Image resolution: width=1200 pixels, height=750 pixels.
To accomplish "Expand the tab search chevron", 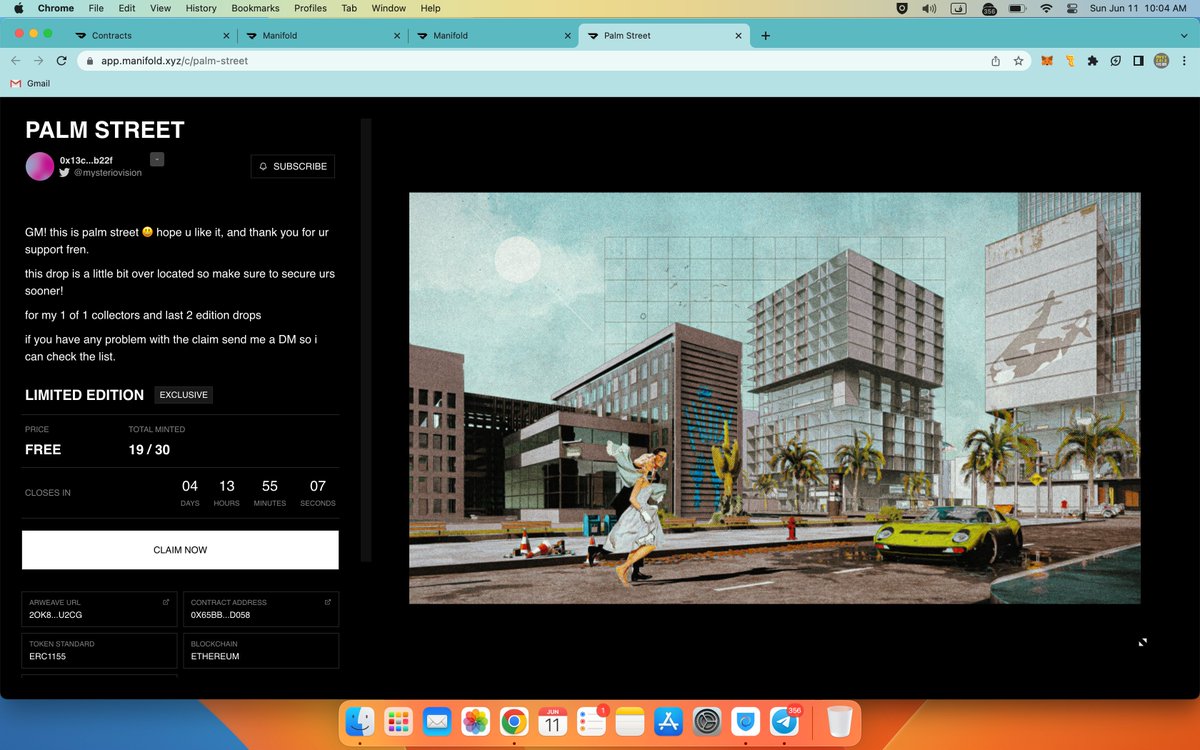I will (1182, 36).
